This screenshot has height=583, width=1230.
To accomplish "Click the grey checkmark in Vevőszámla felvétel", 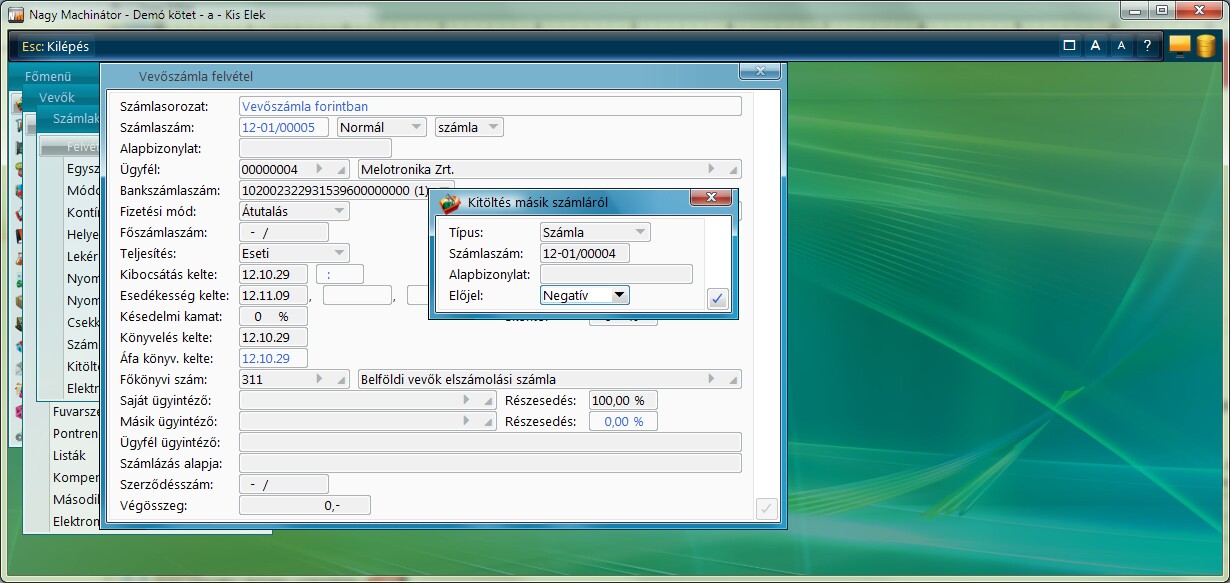I will coord(767,508).
